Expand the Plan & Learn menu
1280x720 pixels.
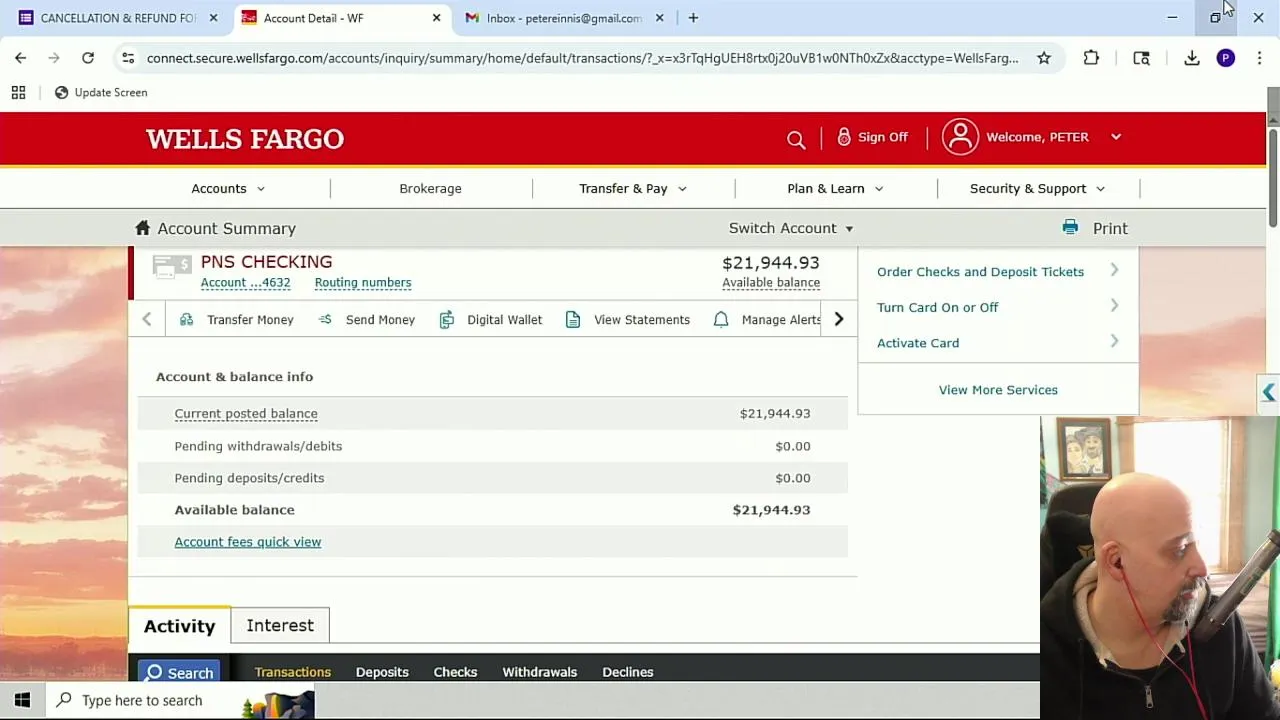click(x=835, y=188)
